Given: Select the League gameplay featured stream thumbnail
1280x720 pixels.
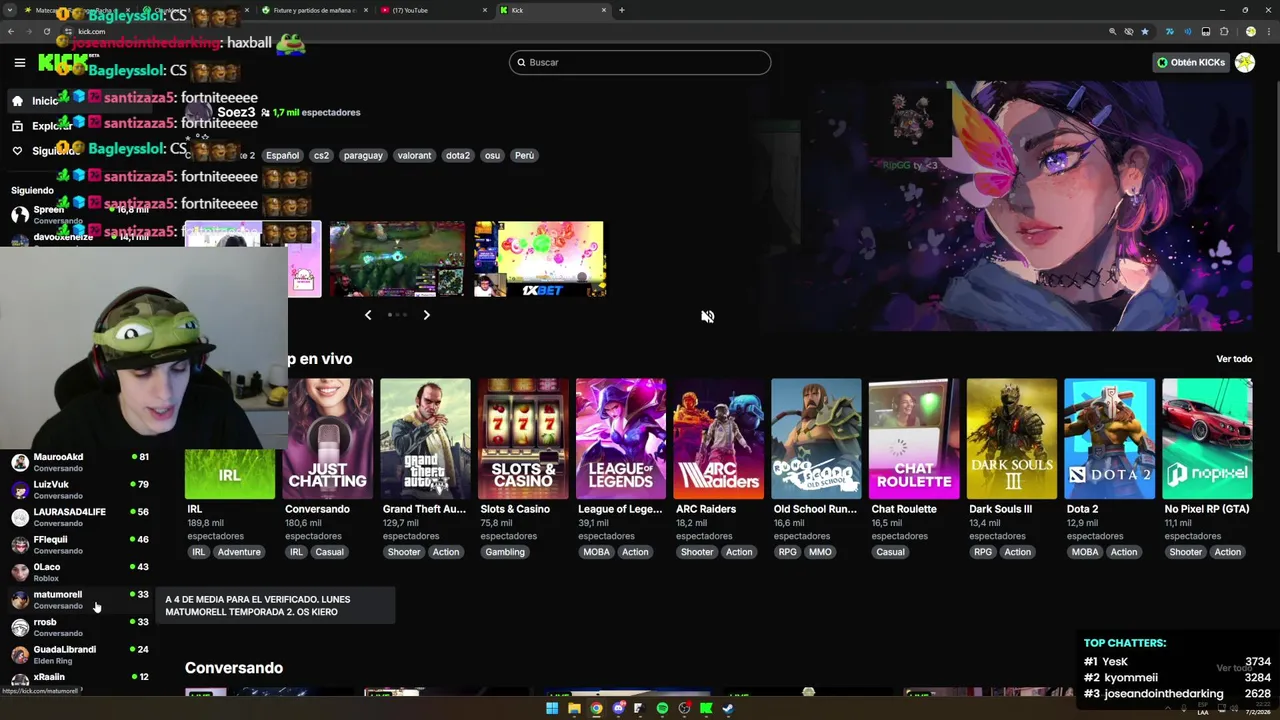Looking at the screenshot, I should click(397, 259).
